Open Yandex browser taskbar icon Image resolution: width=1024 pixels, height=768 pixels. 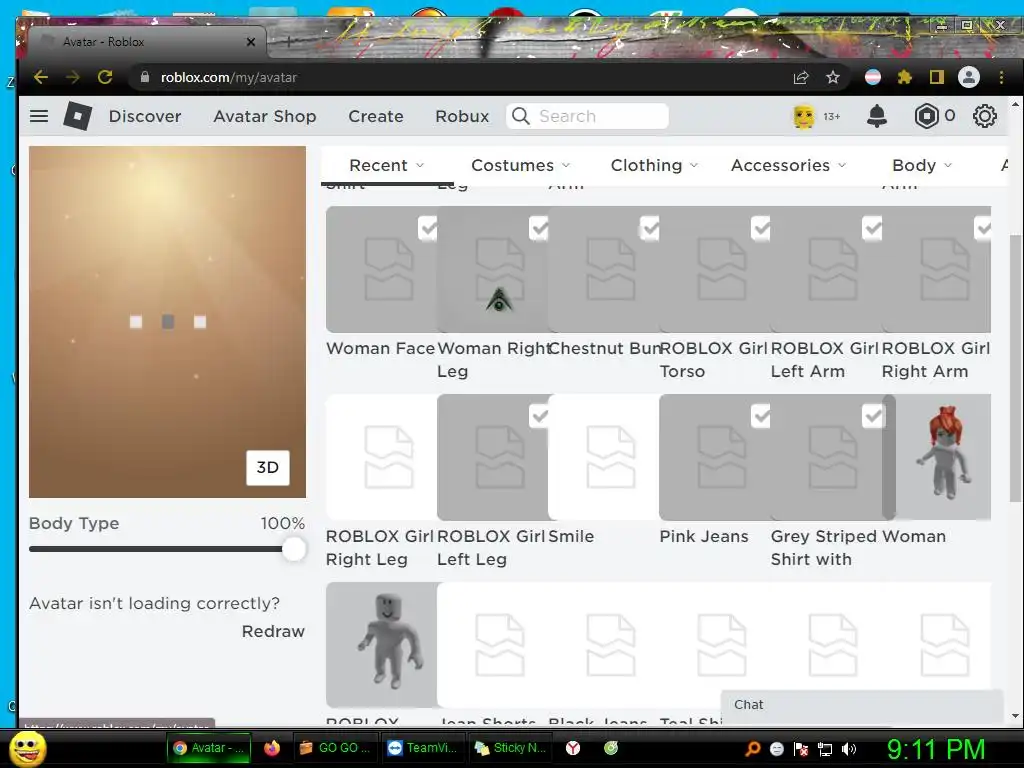573,748
